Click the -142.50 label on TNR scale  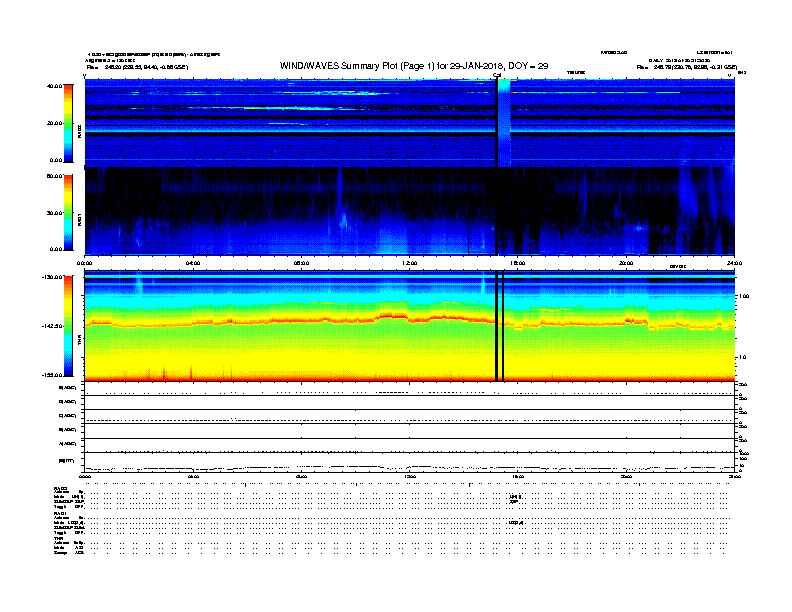pos(52,326)
